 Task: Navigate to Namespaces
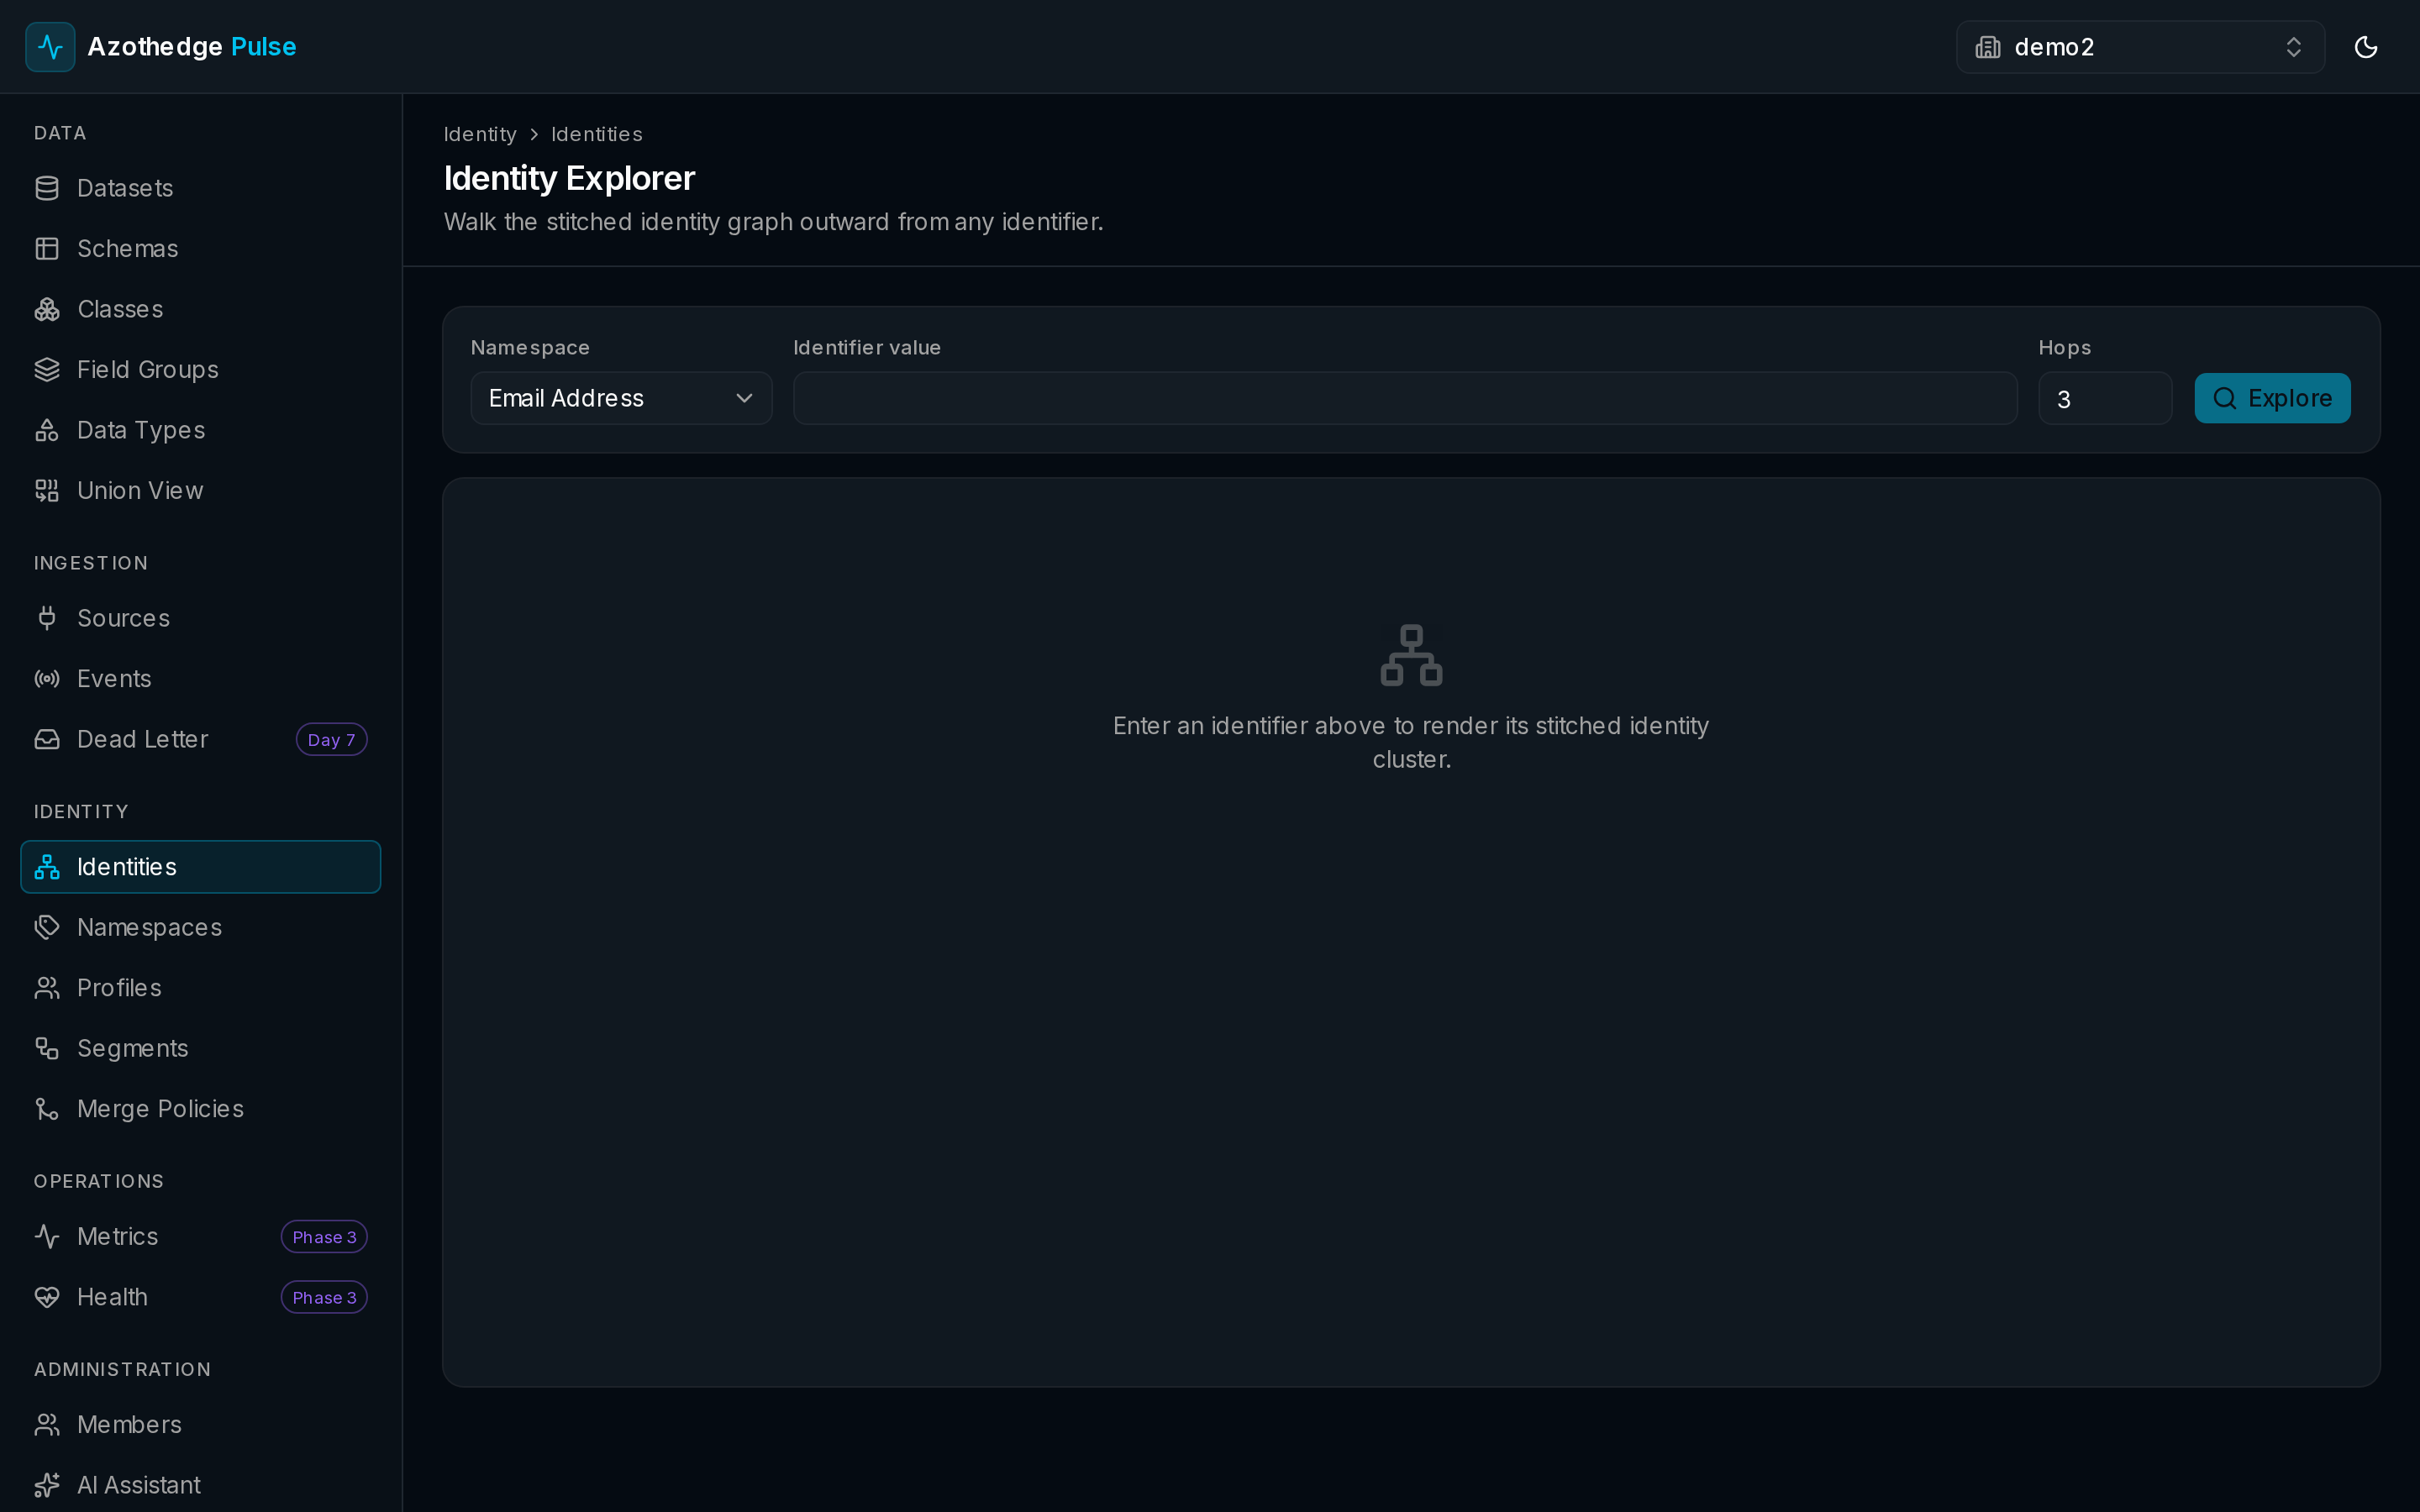tap(200, 927)
